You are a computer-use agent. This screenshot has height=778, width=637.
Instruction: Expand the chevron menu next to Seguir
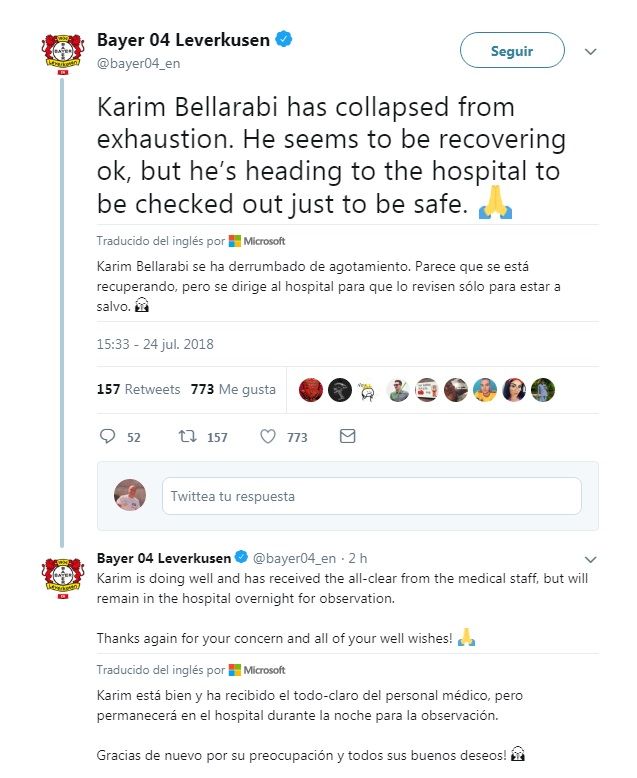click(x=590, y=51)
